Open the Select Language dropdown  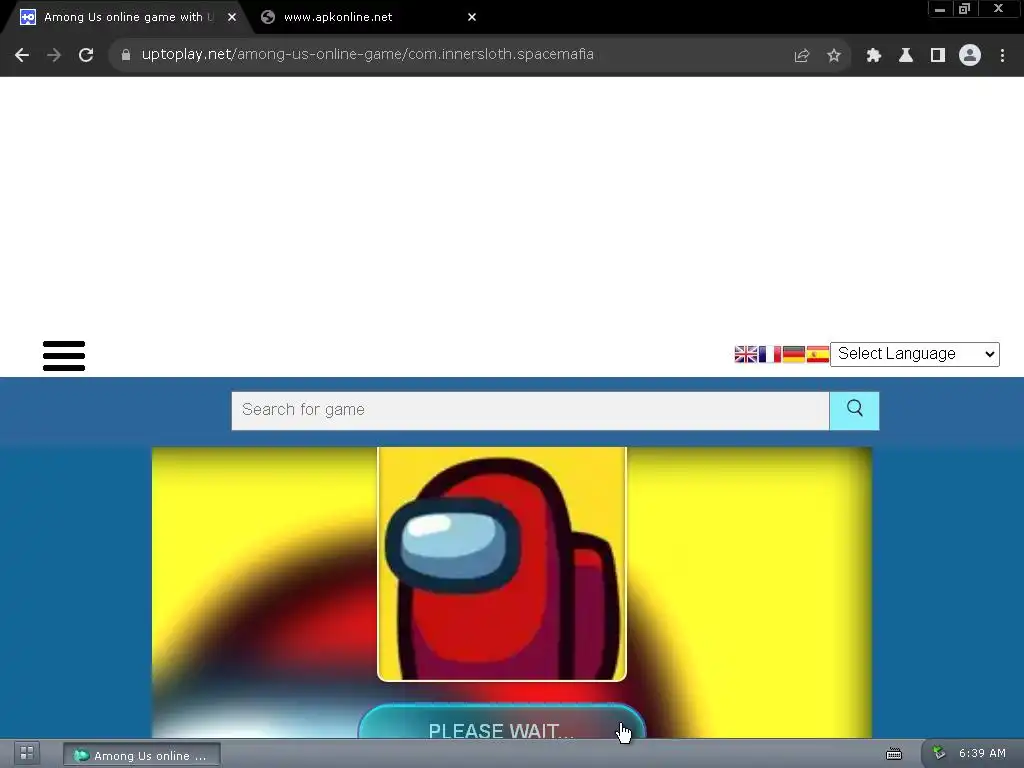(x=914, y=354)
